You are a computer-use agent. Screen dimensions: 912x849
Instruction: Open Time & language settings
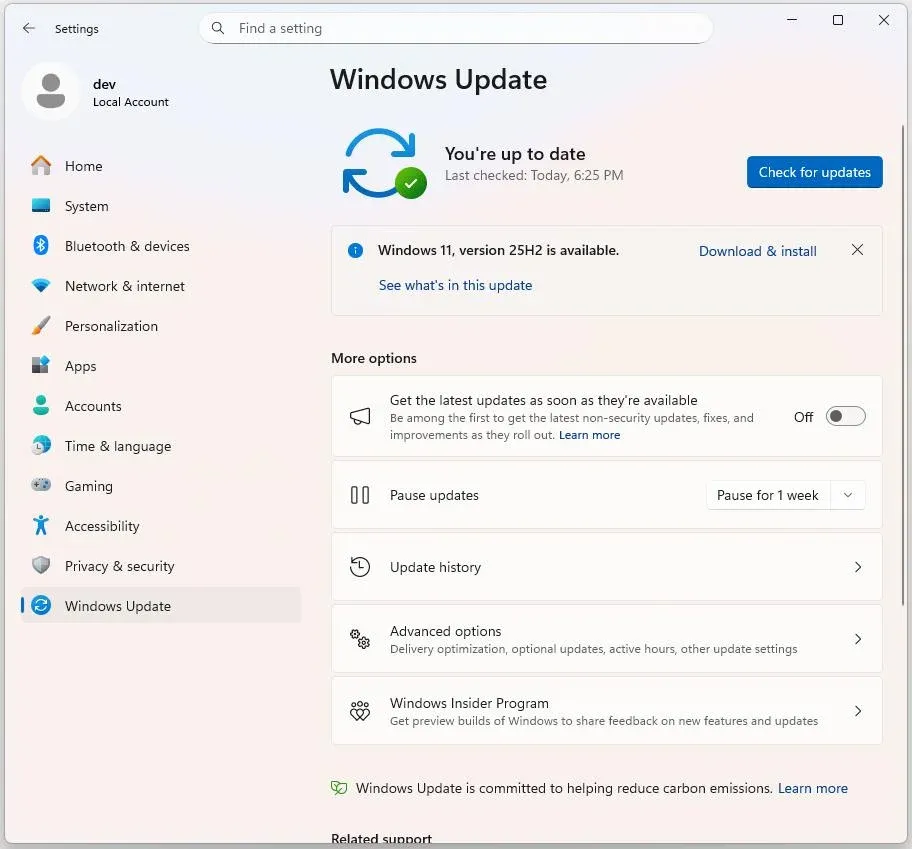tap(161, 445)
